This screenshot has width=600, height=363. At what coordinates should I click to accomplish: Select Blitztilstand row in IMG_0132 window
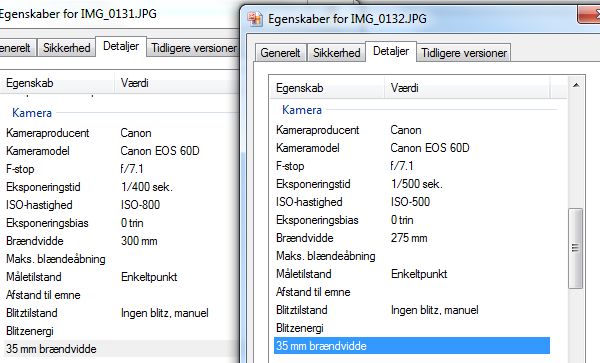point(412,310)
